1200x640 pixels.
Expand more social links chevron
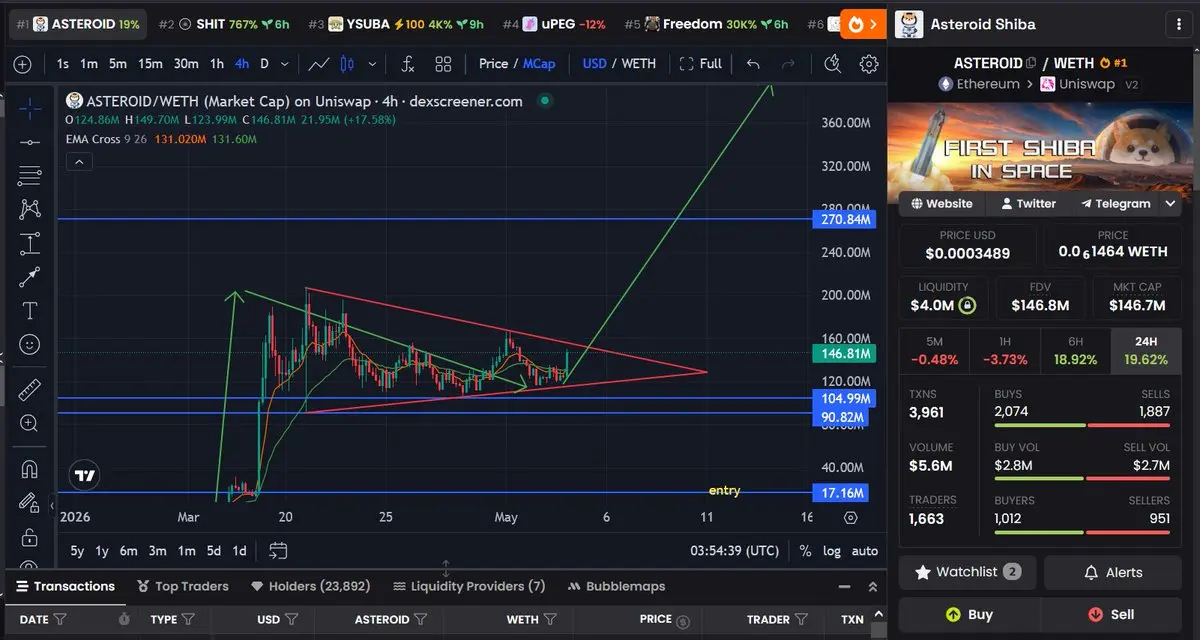coord(1171,203)
